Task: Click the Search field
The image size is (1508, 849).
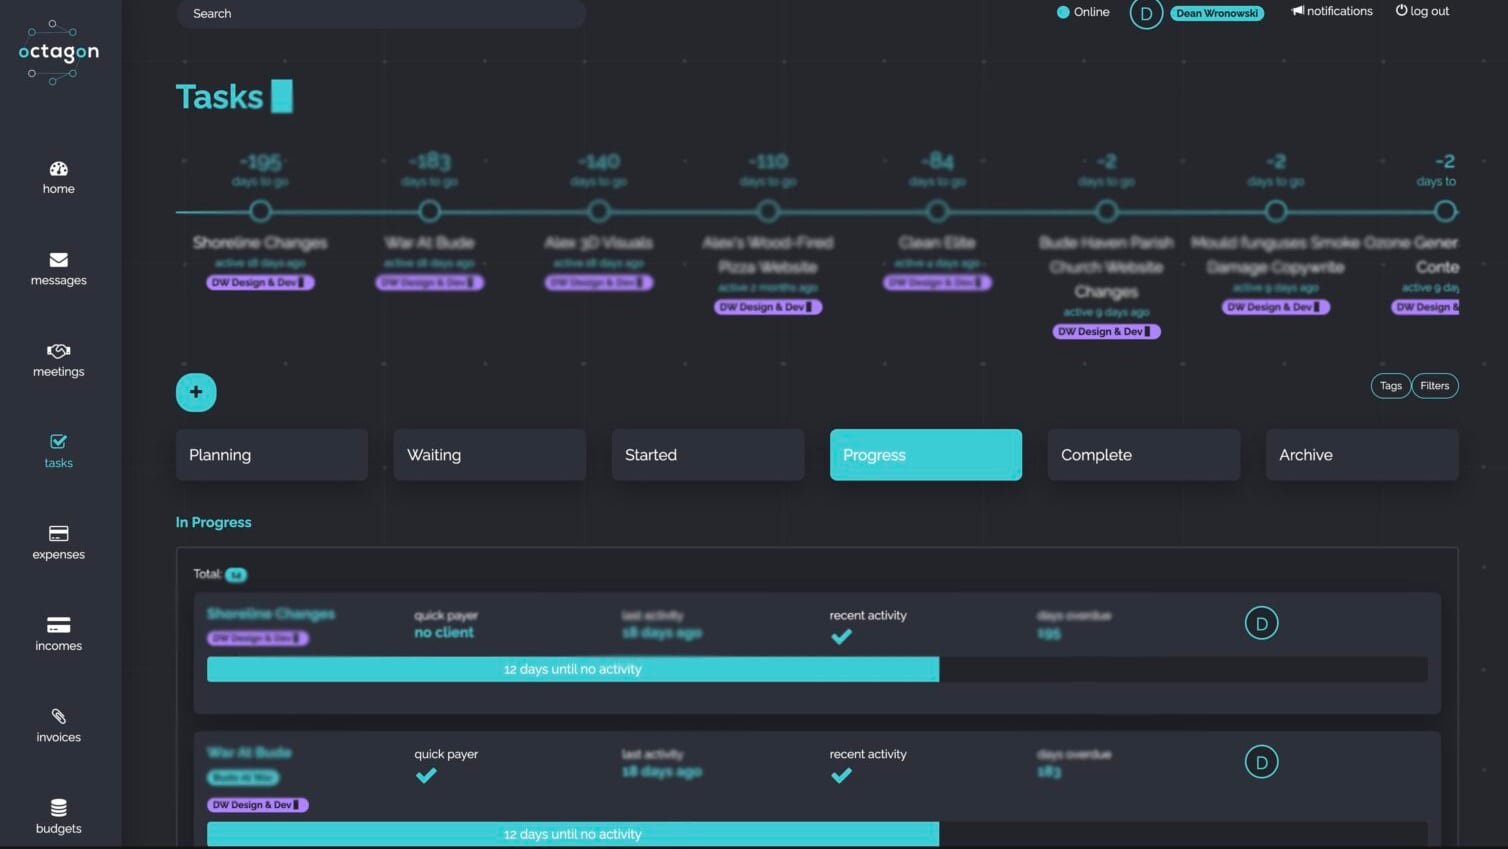Action: pyautogui.click(x=381, y=13)
